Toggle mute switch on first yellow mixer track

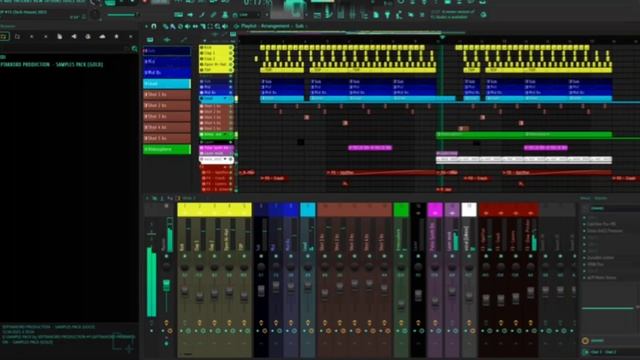point(185,256)
